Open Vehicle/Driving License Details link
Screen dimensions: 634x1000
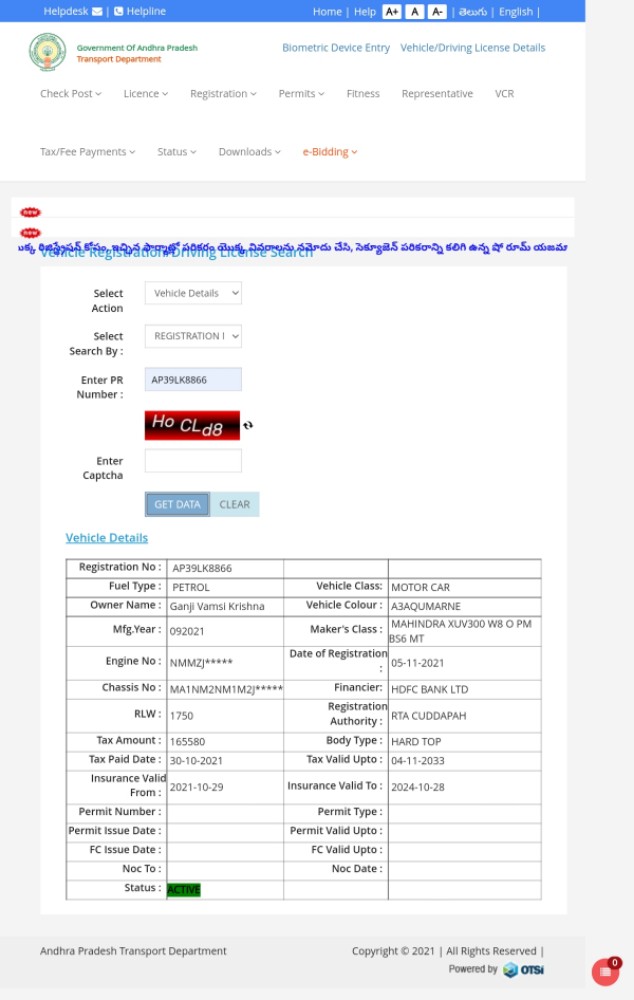click(473, 47)
